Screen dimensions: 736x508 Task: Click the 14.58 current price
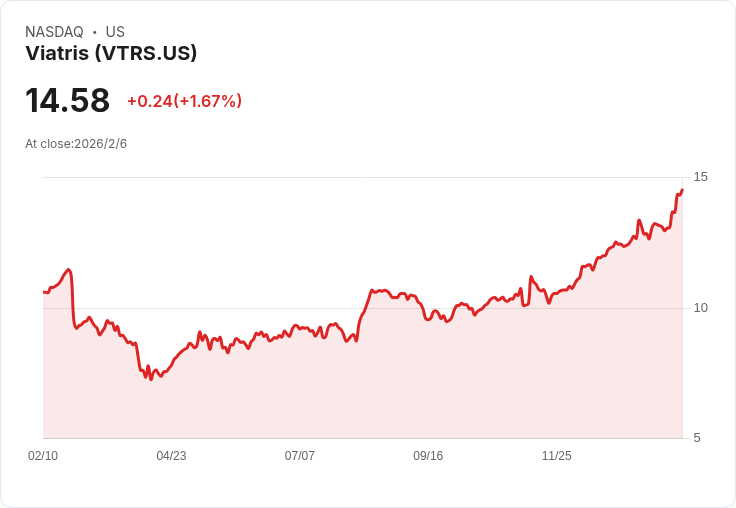pos(68,100)
